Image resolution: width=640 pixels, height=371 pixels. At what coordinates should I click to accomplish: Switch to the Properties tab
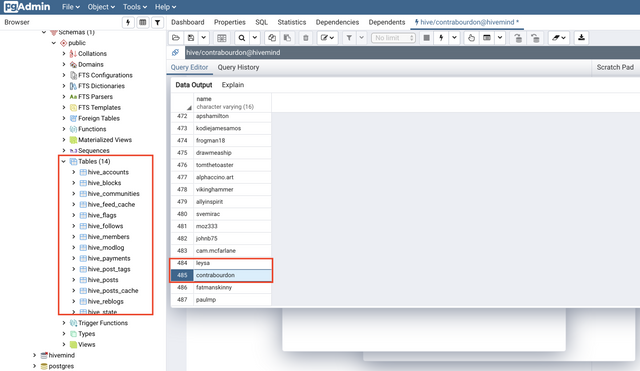[x=230, y=22]
